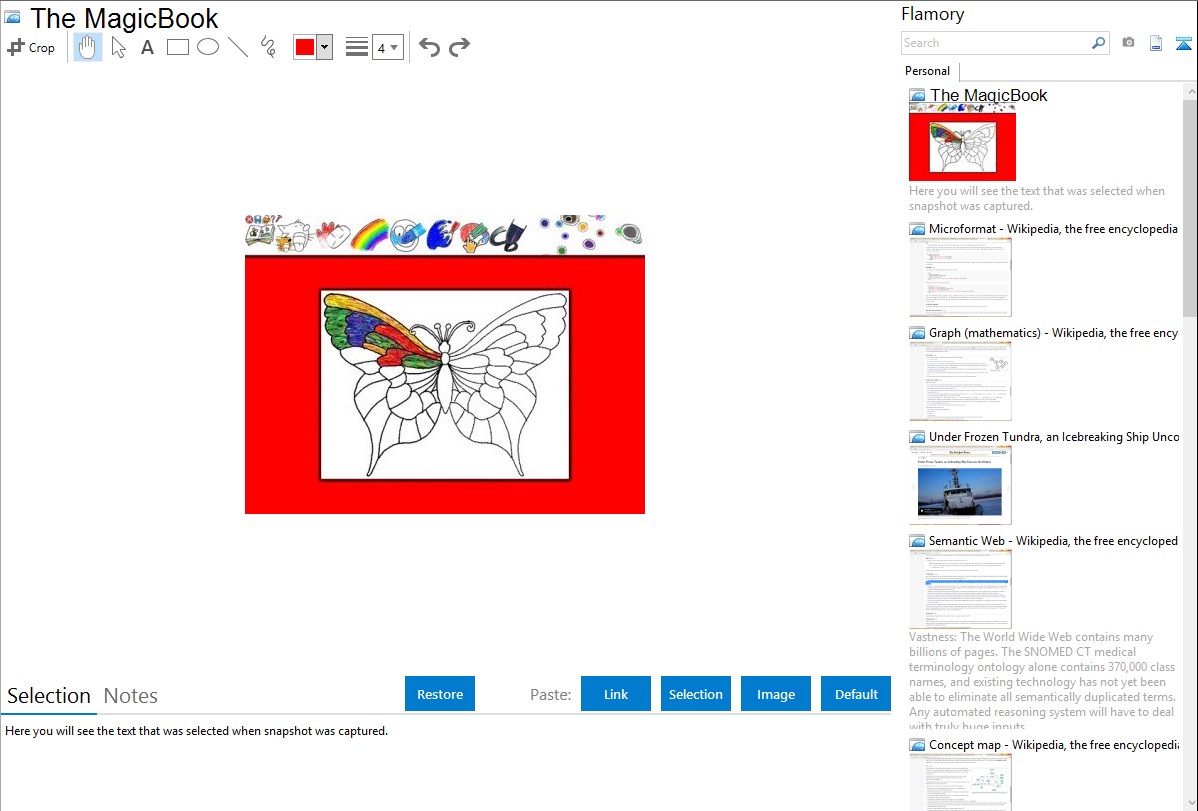Choose the straight Line tool

[x=238, y=47]
